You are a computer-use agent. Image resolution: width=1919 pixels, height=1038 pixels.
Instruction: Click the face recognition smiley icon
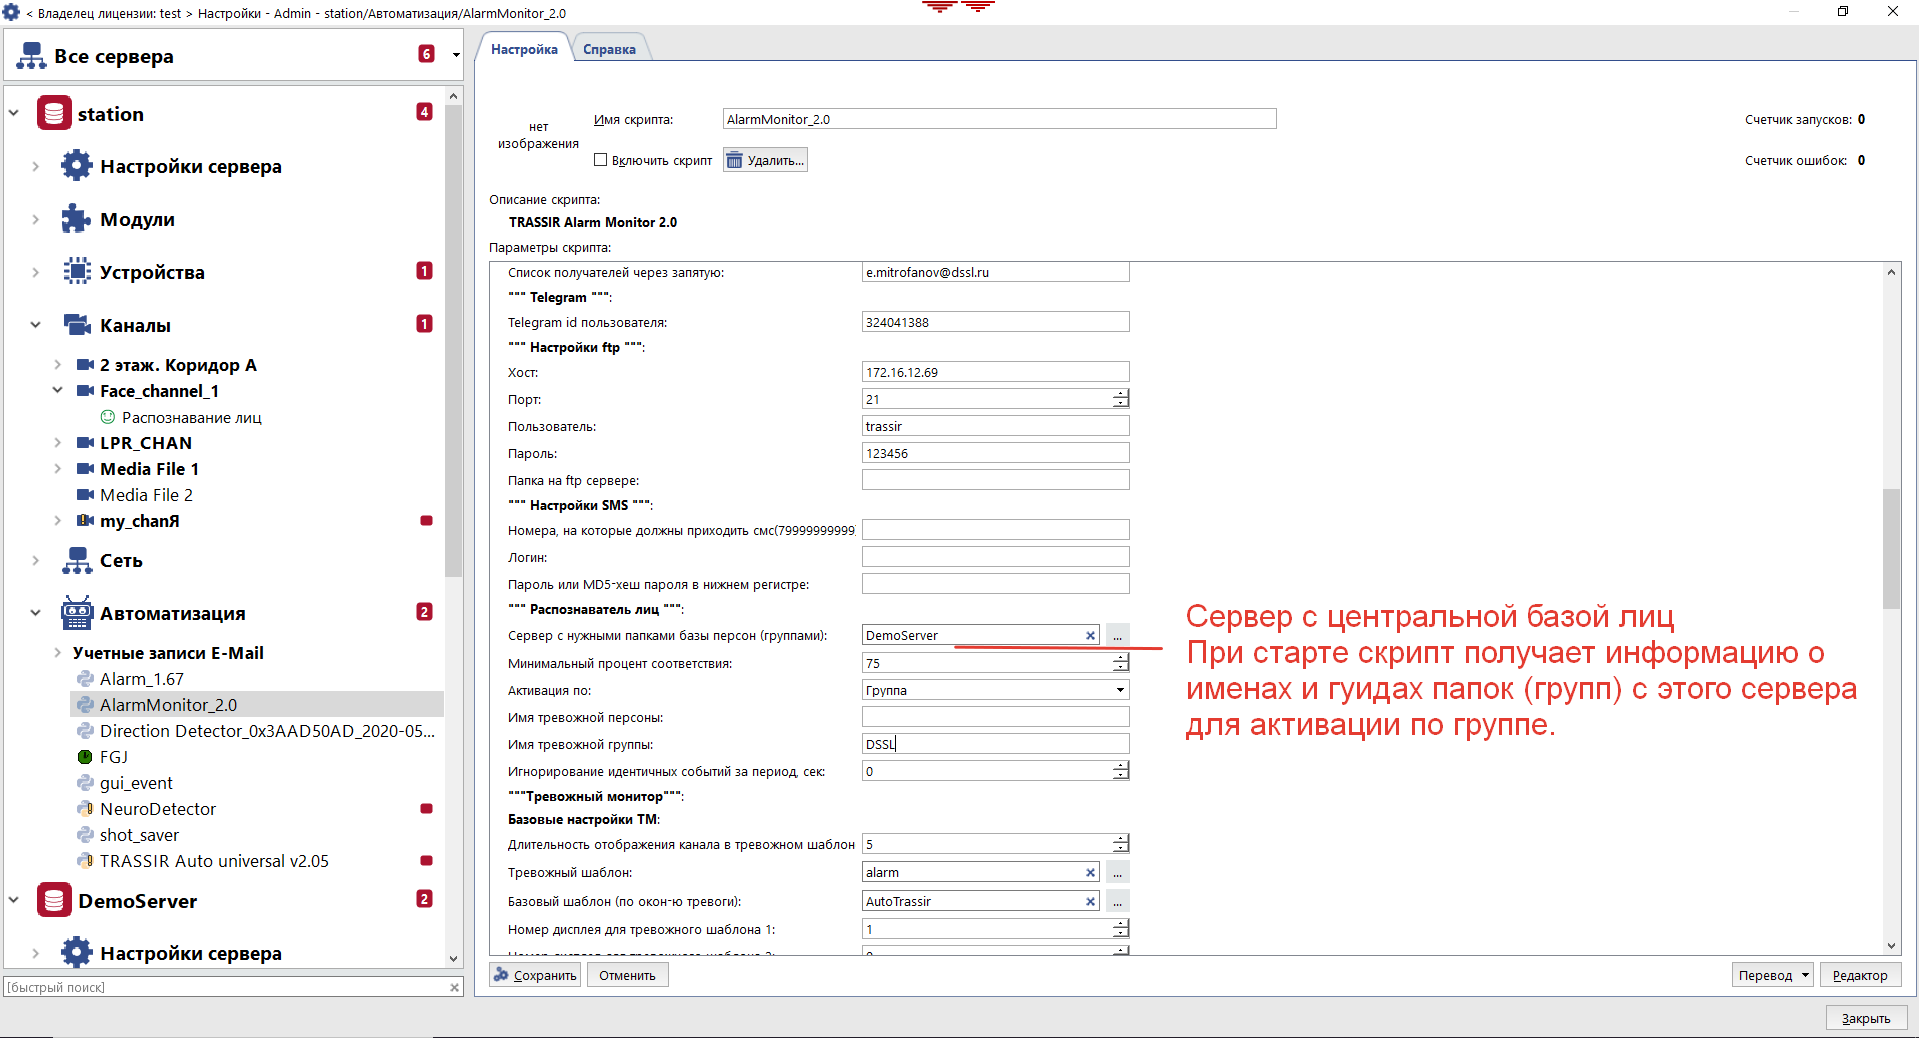(108, 417)
